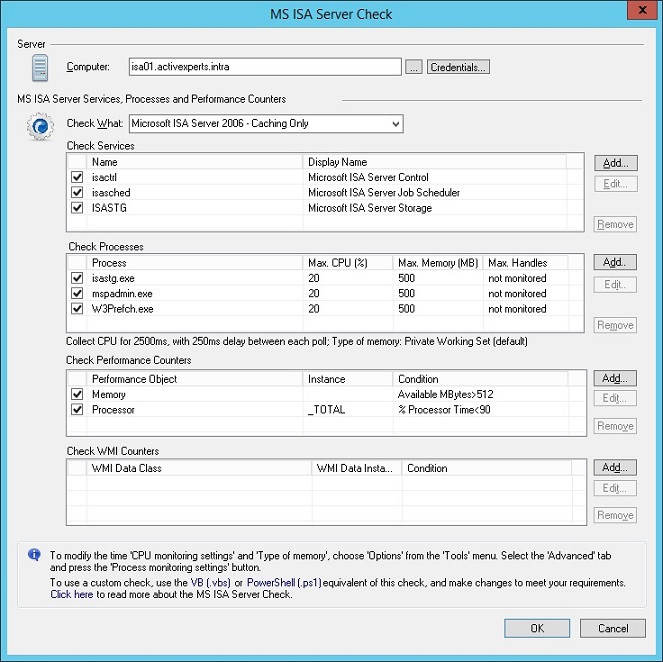Image resolution: width=663 pixels, height=662 pixels.
Task: Select 'Microsoft ISA Server Job Scheduler' text
Action: [384, 192]
